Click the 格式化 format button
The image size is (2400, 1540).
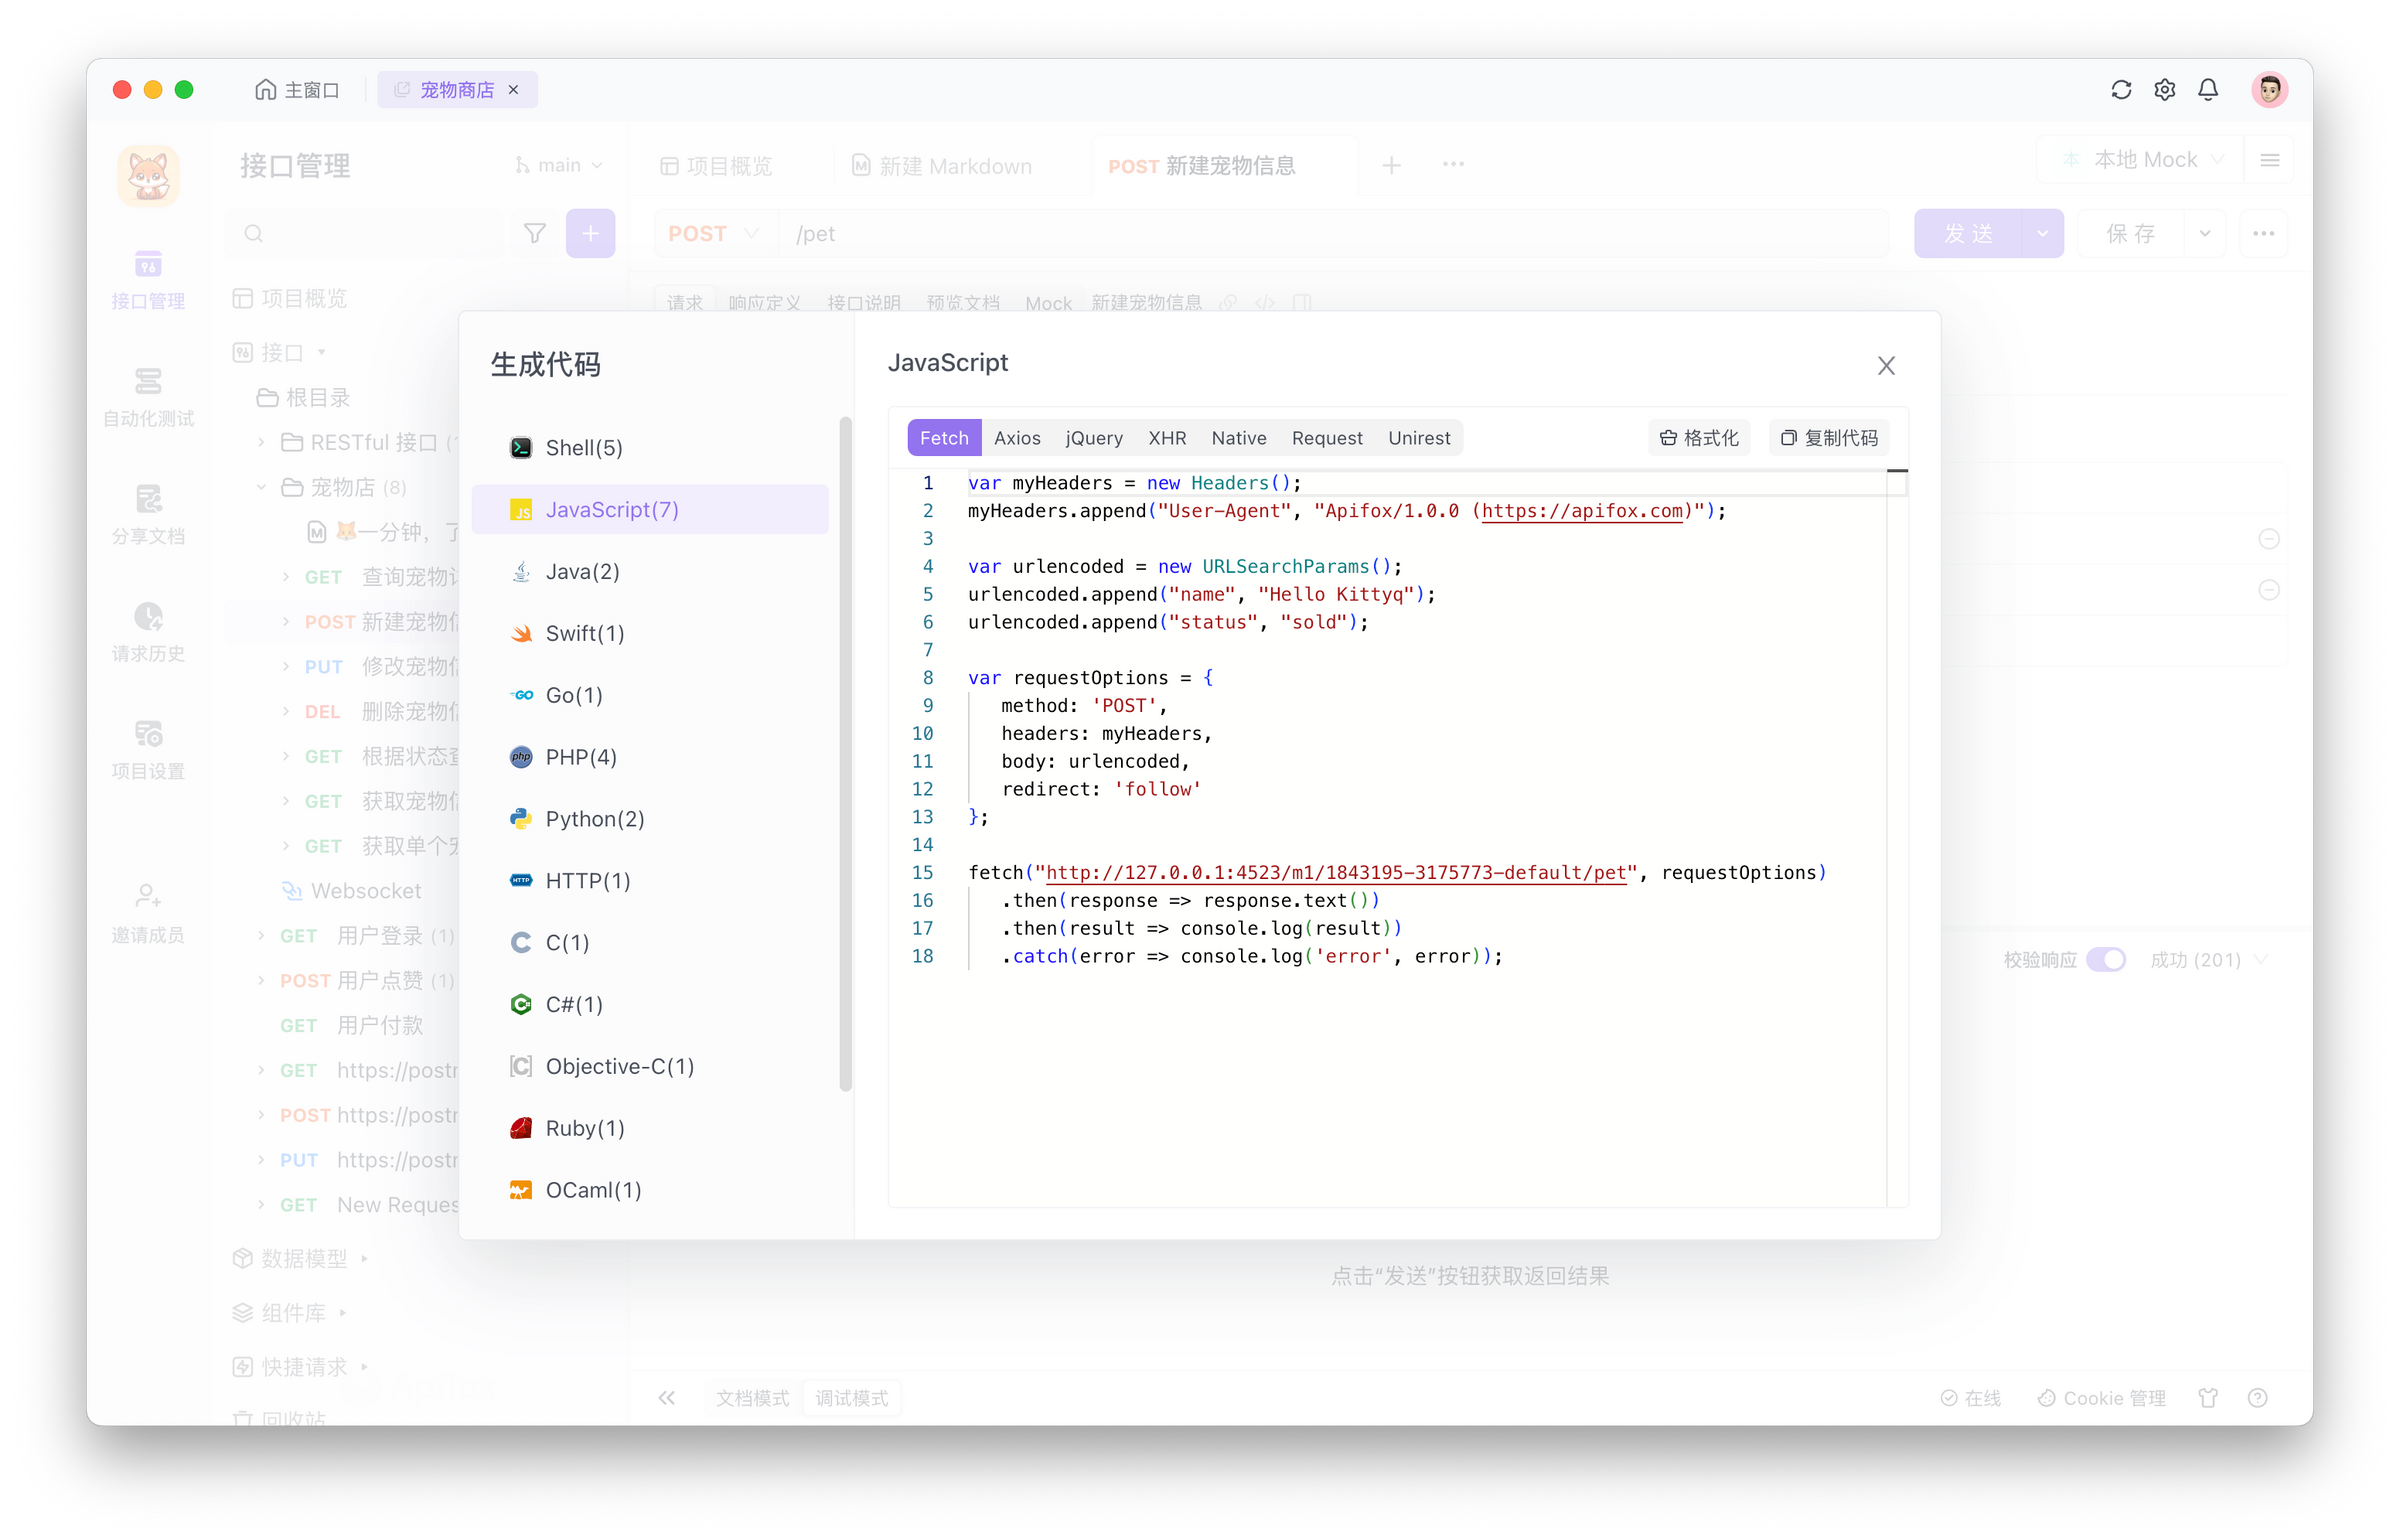click(1698, 437)
